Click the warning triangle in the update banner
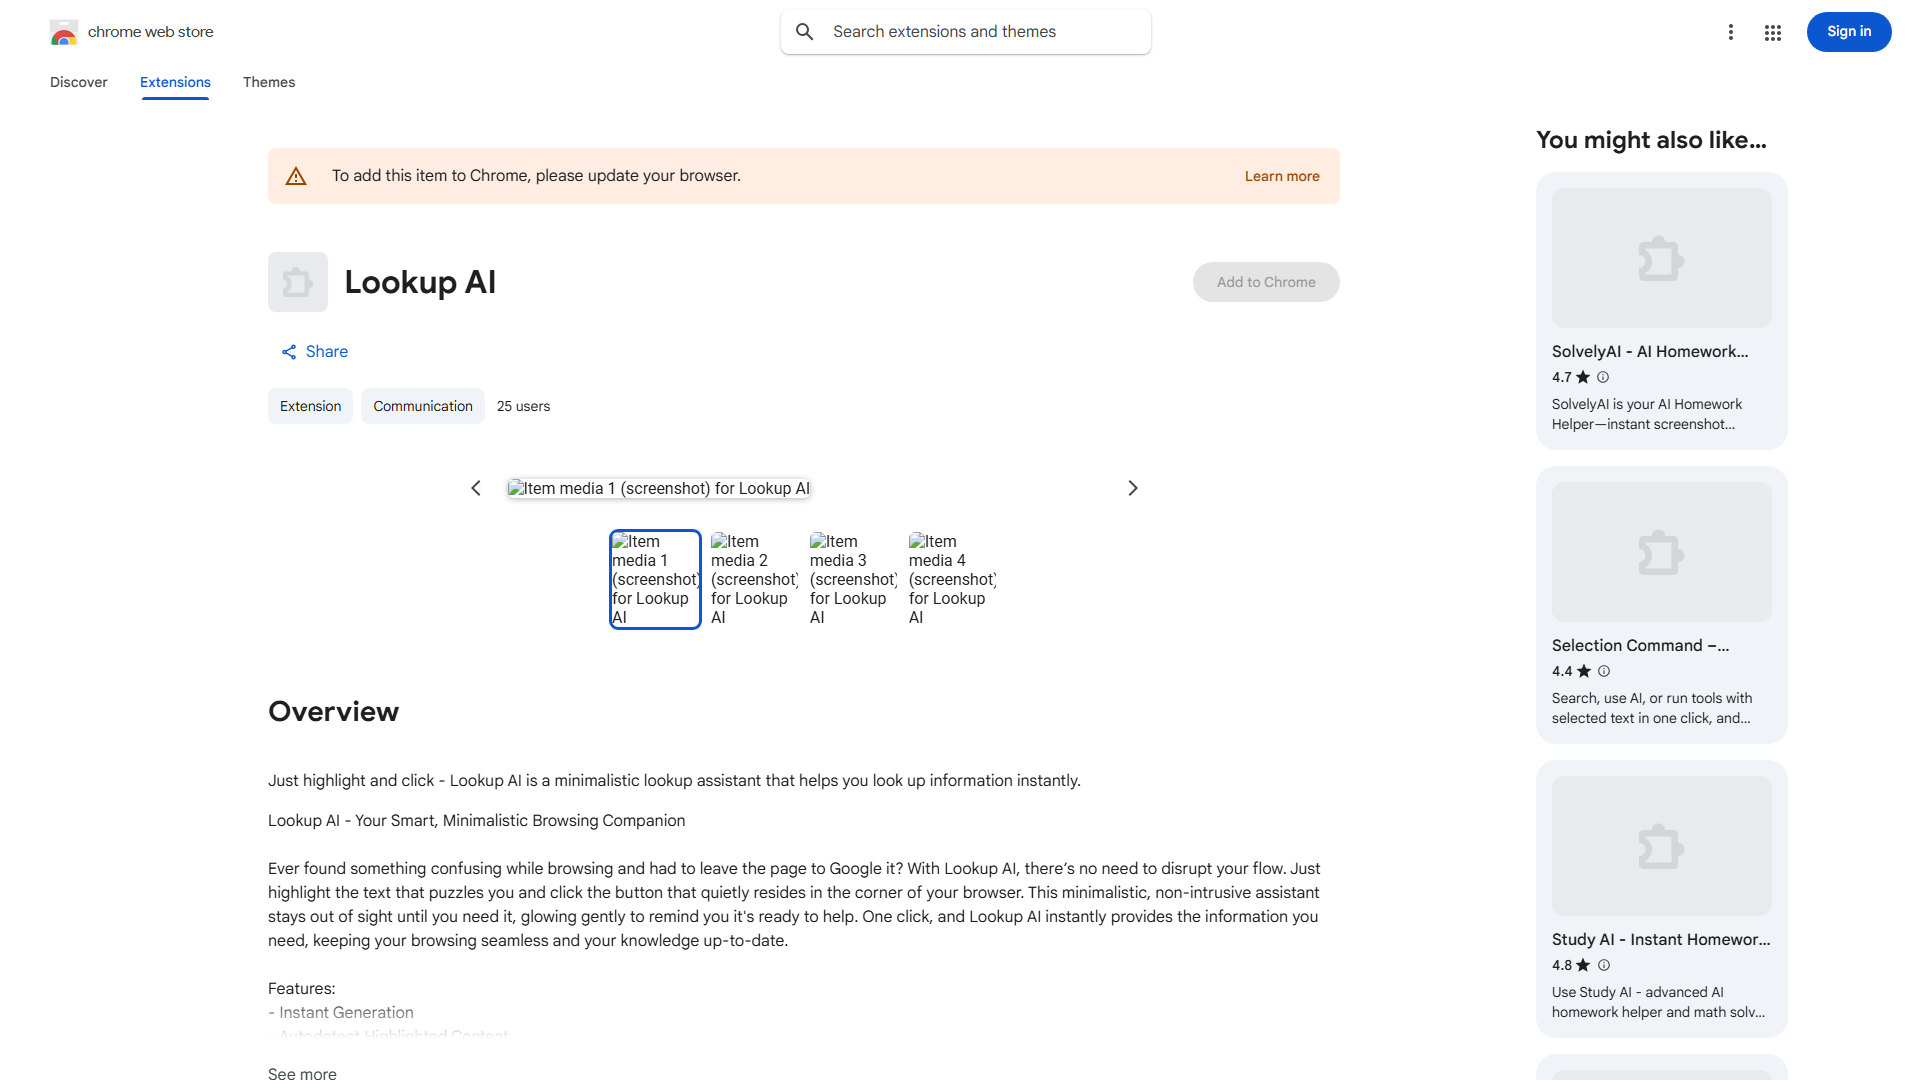Screen dimensions: 1920x1080 [x=296, y=175]
